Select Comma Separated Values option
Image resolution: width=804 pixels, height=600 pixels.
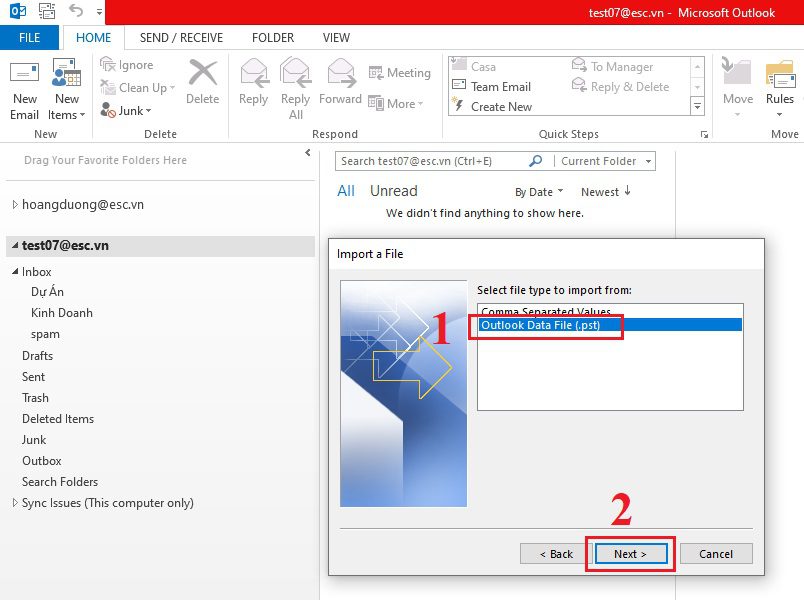(610, 311)
